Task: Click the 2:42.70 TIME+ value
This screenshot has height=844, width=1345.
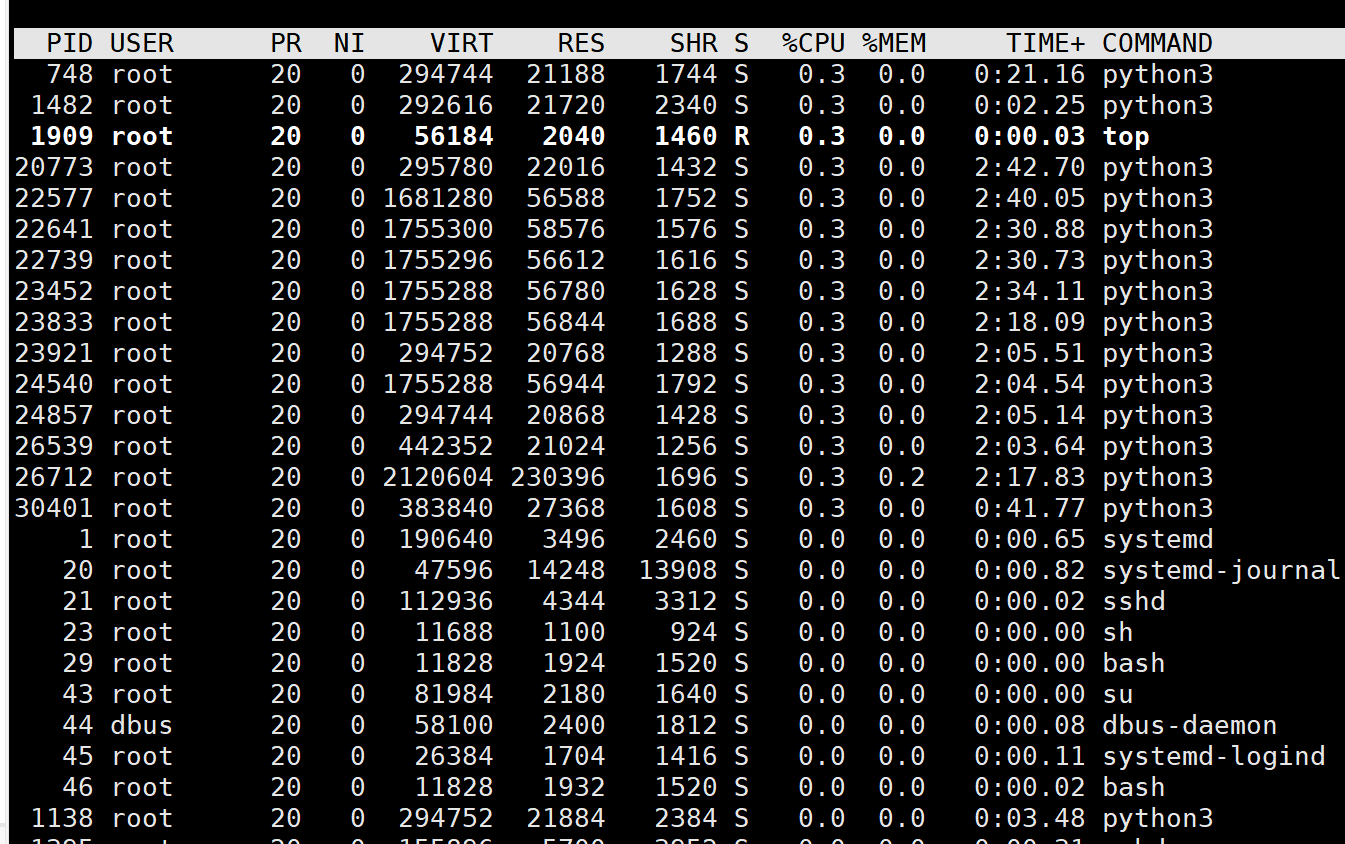Action: click(x=1029, y=167)
